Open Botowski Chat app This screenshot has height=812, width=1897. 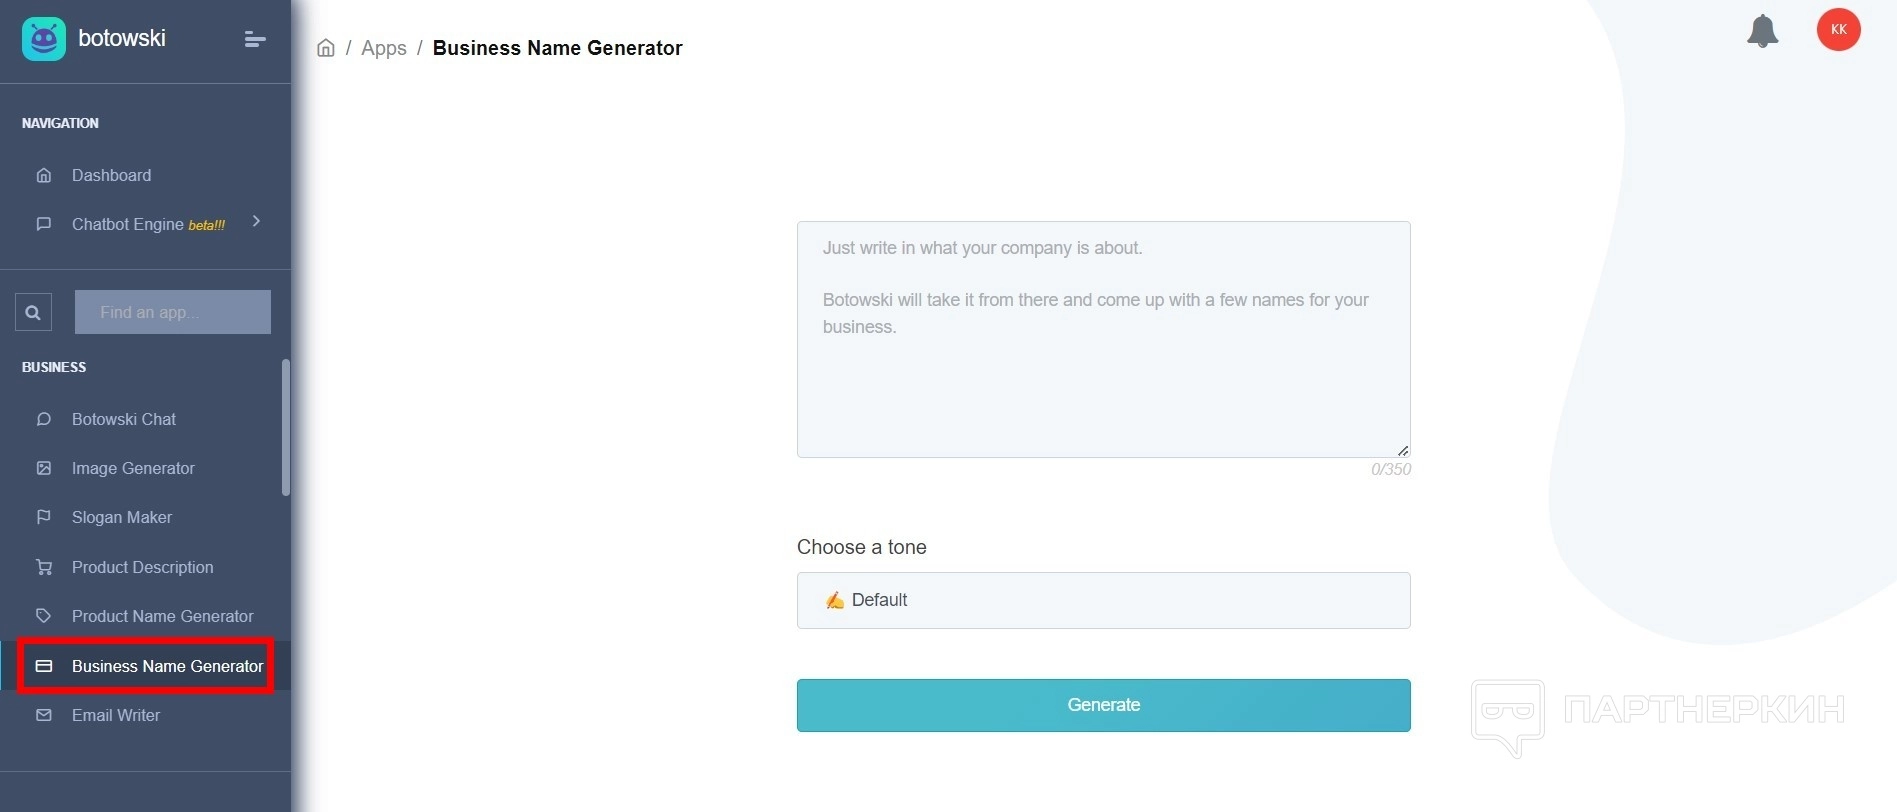click(x=123, y=419)
